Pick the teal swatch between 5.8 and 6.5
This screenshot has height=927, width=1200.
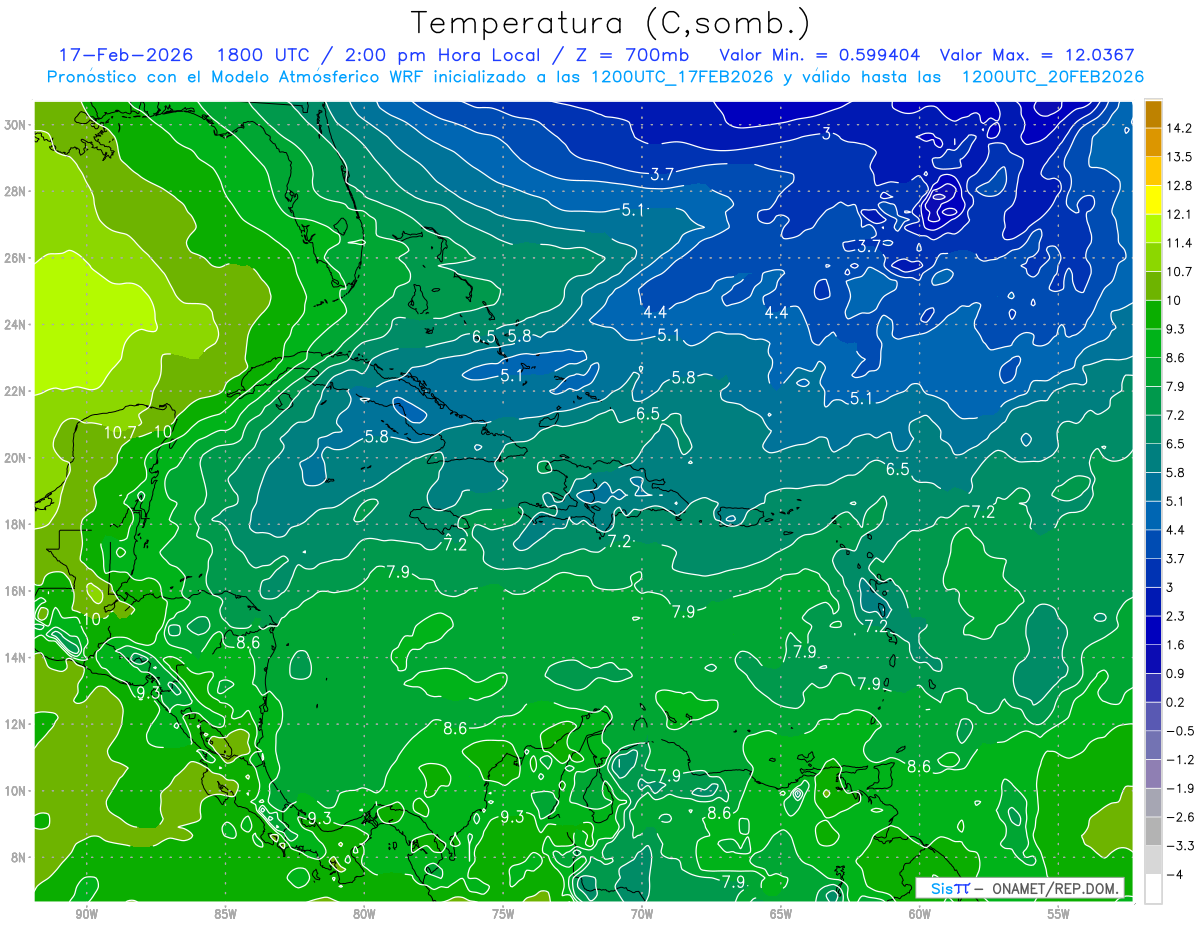pyautogui.click(x=1153, y=458)
